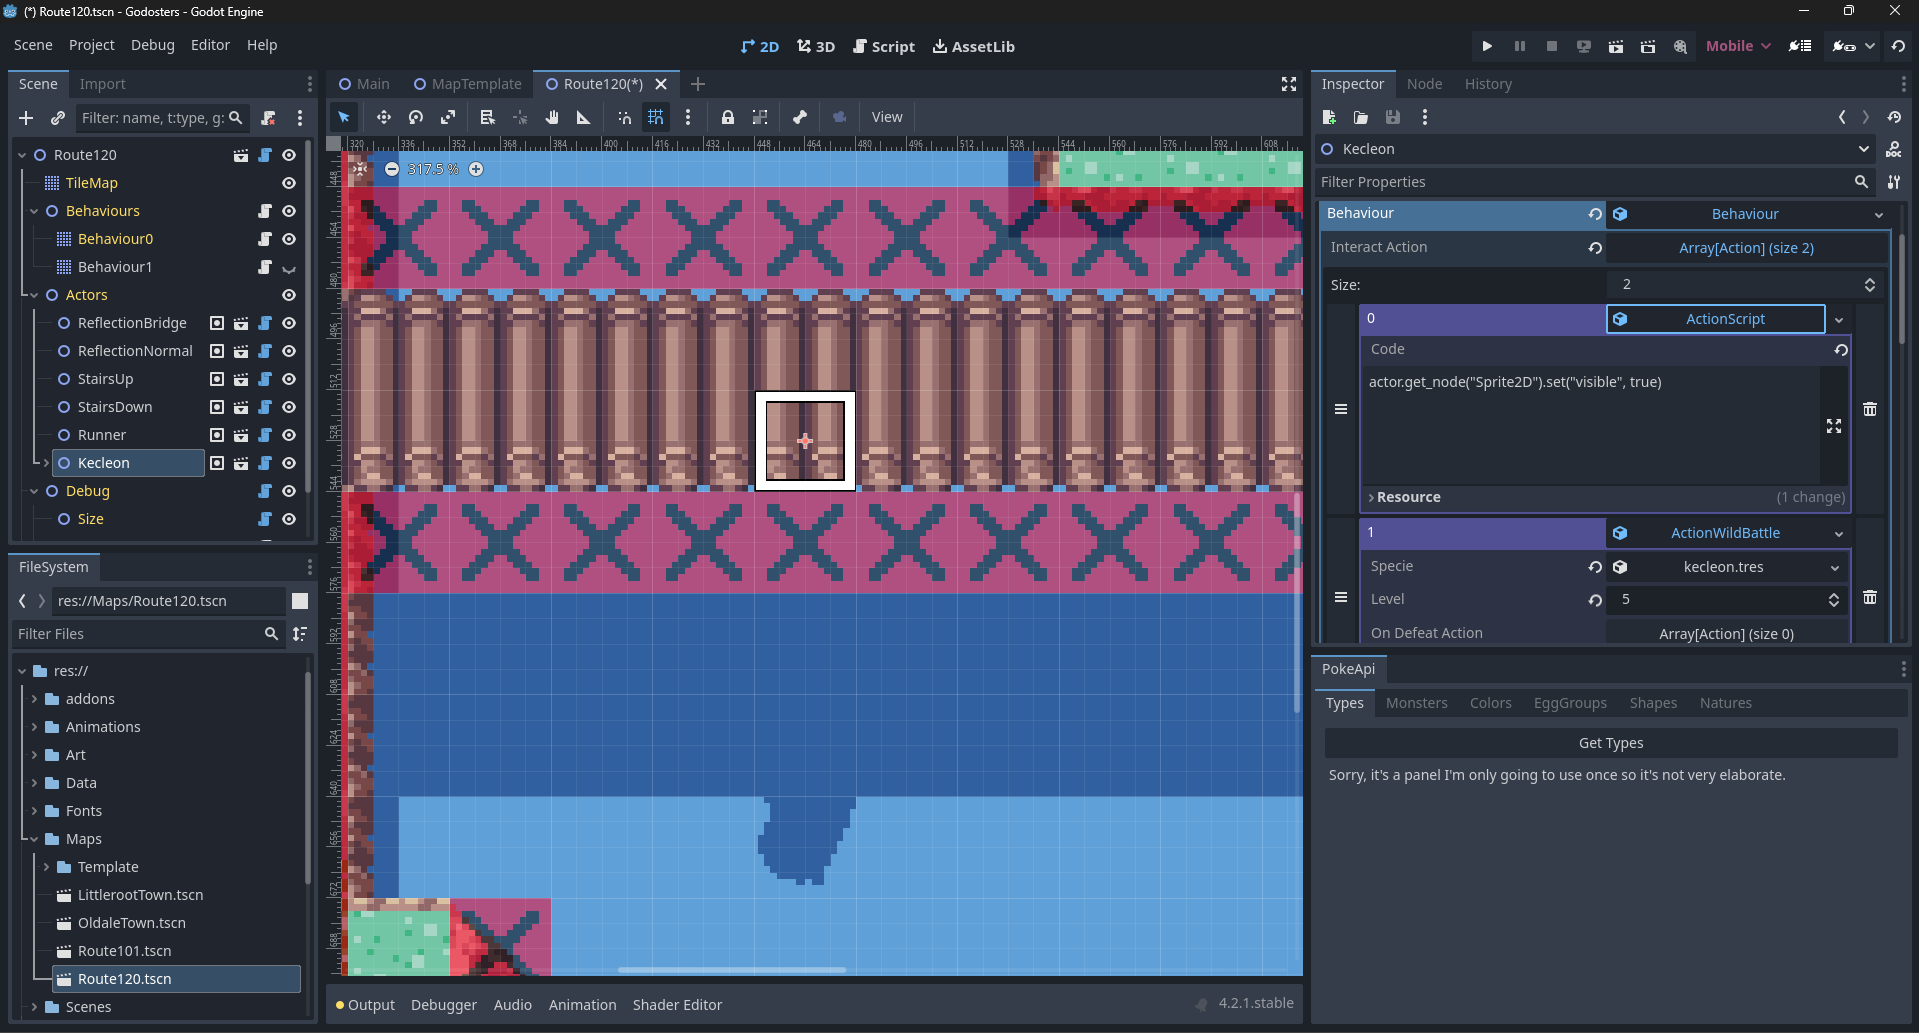Expand the kecleon.tres Specie dropdown
This screenshot has width=1919, height=1033.
(1834, 567)
